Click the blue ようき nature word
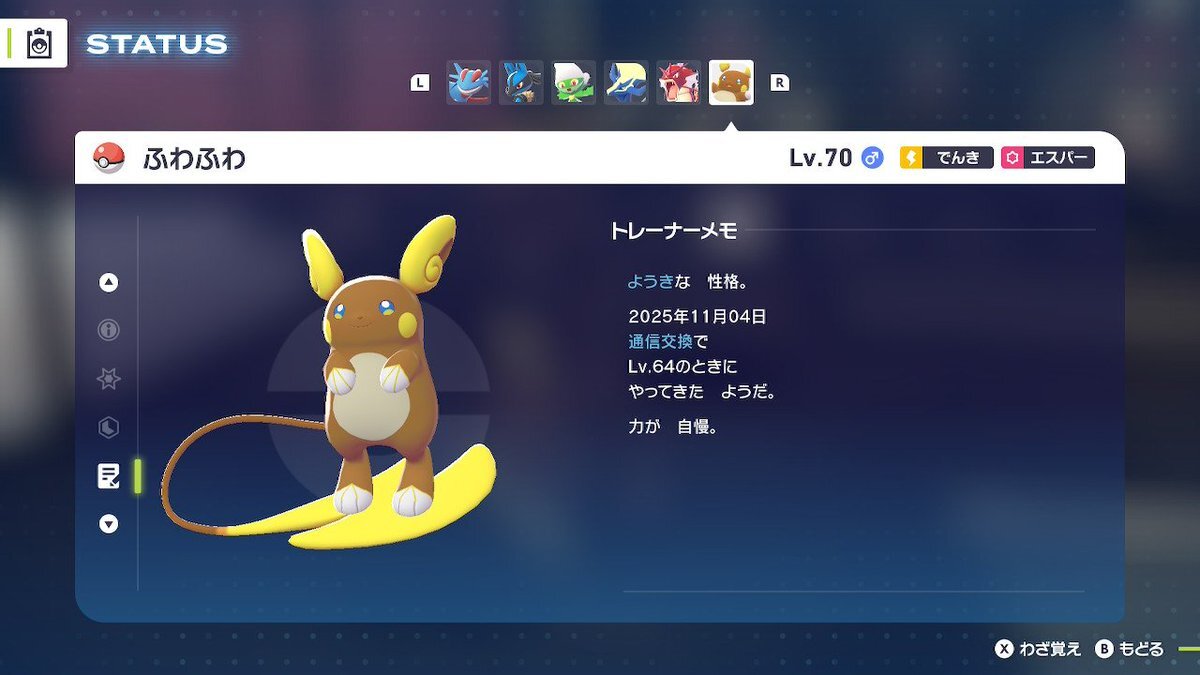 [651, 282]
